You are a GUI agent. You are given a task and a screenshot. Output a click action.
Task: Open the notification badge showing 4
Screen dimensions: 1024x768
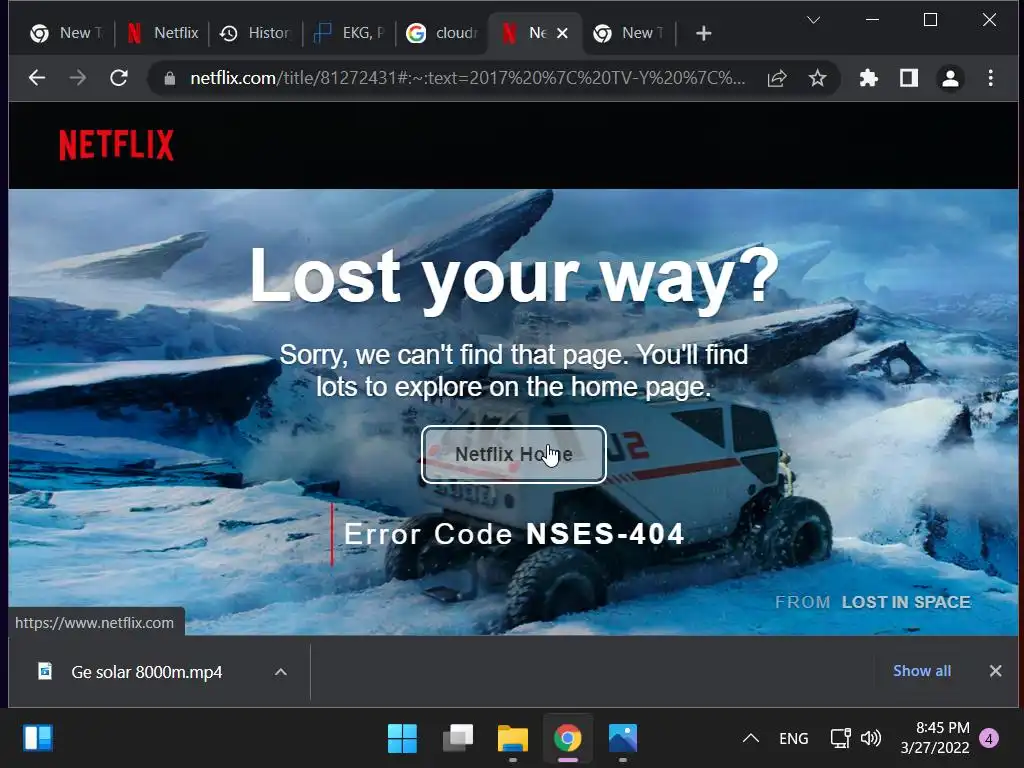pyautogui.click(x=989, y=739)
